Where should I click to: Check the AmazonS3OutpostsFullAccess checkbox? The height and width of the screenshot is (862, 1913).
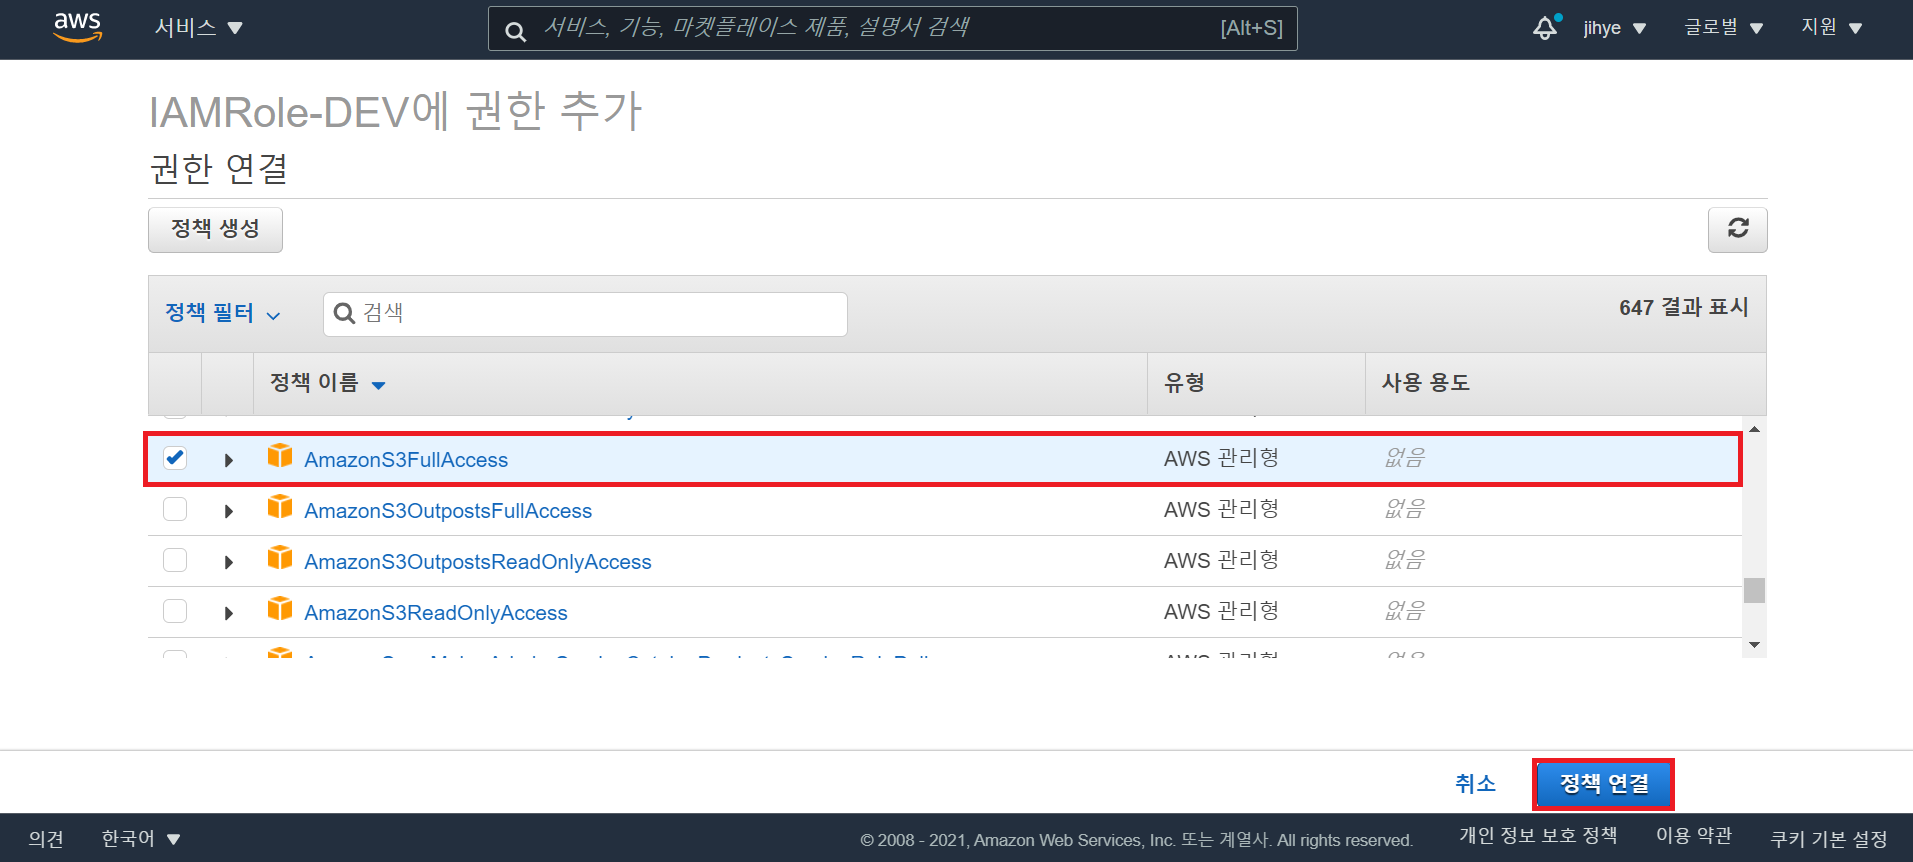point(175,509)
